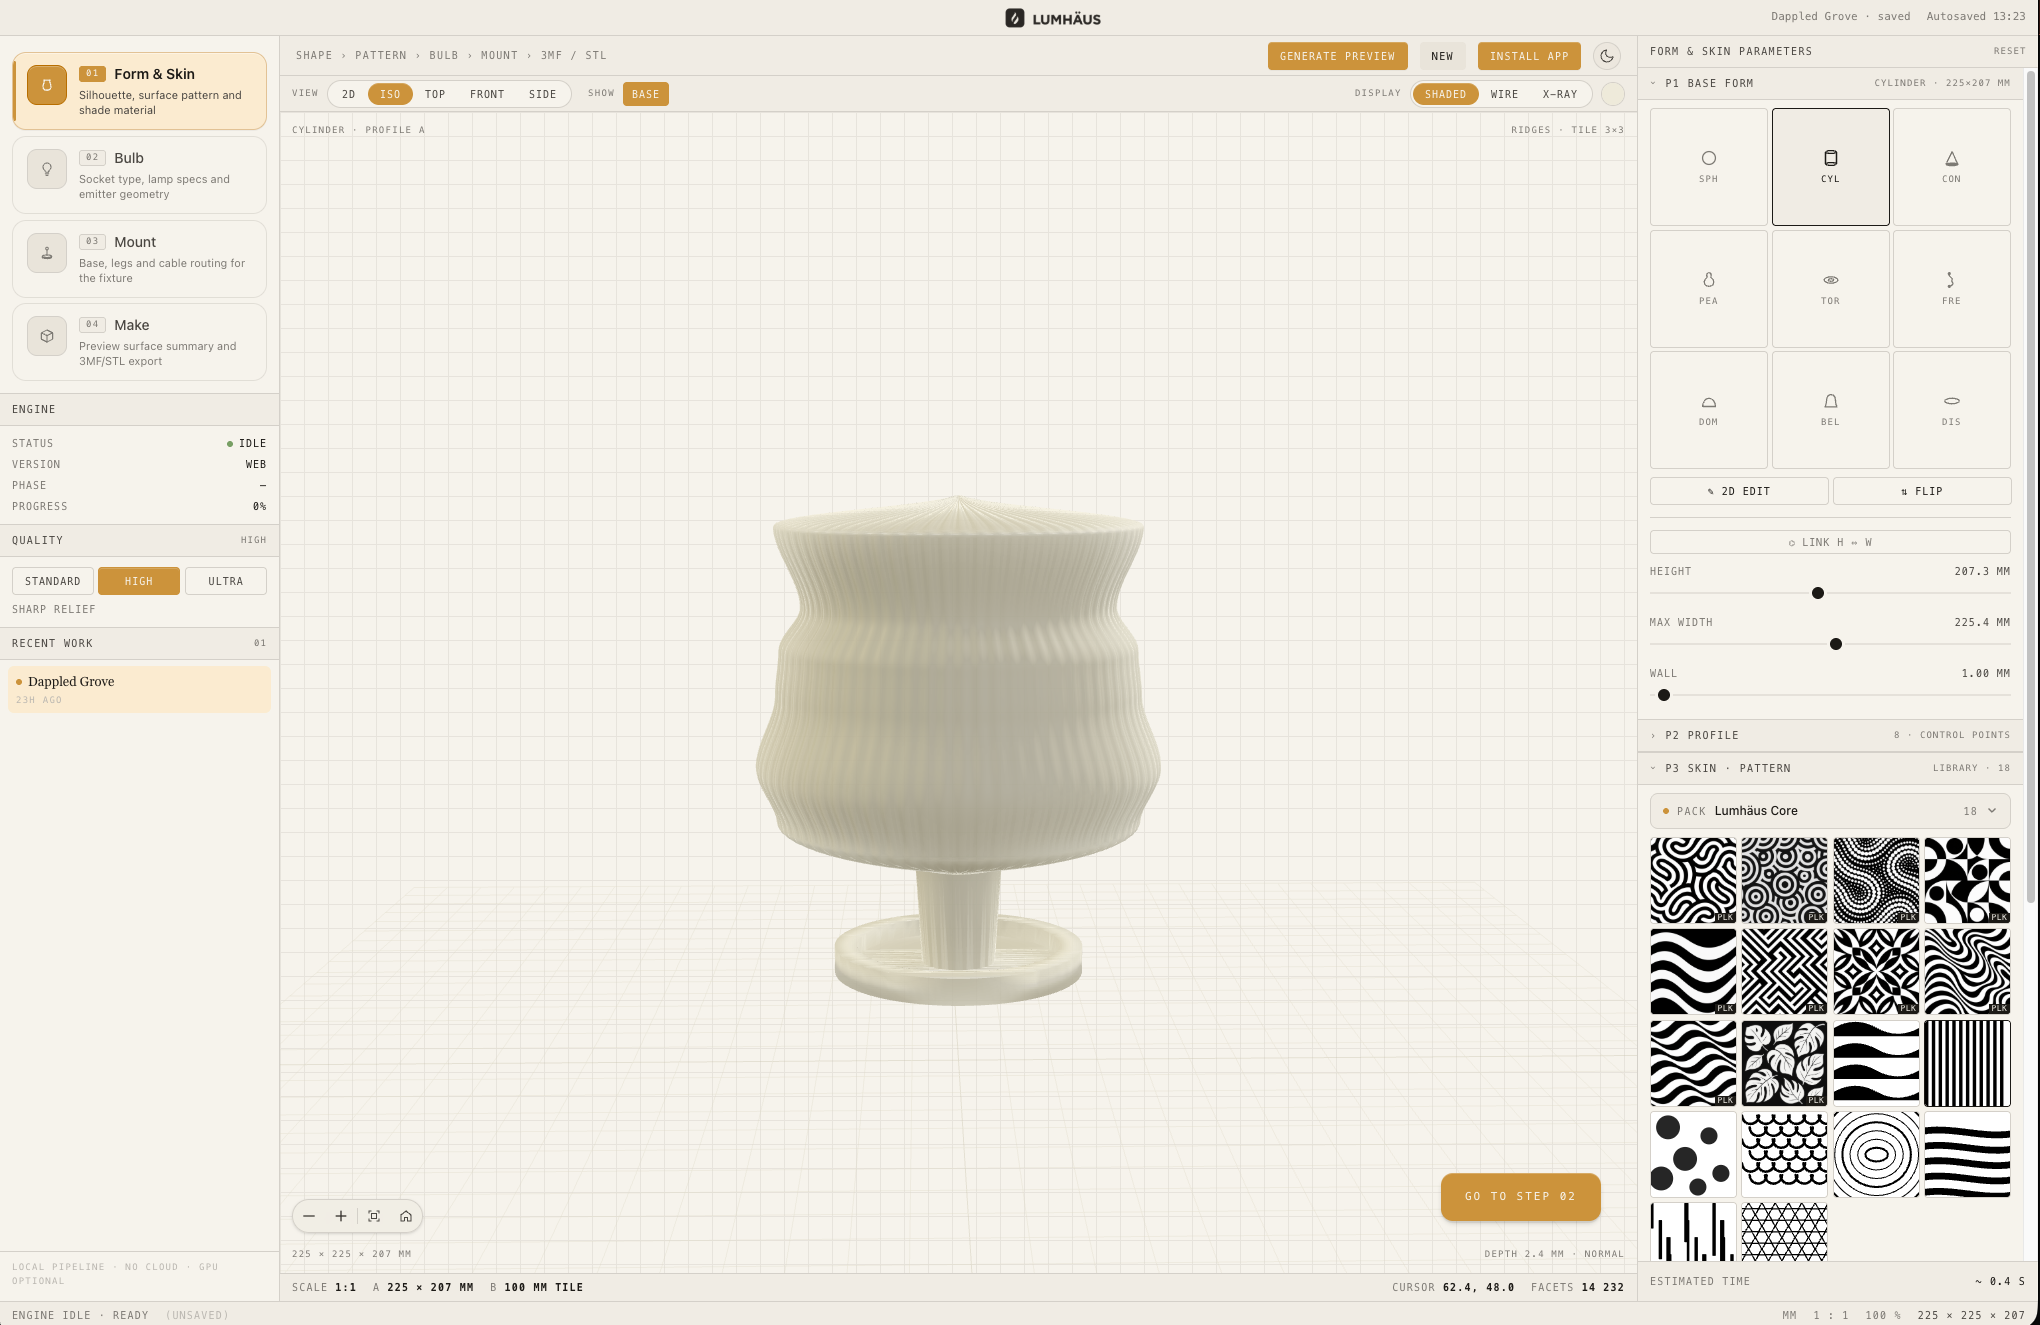This screenshot has width=2040, height=1325.
Task: Select the Dome (DOM) base form
Action: (x=1708, y=410)
